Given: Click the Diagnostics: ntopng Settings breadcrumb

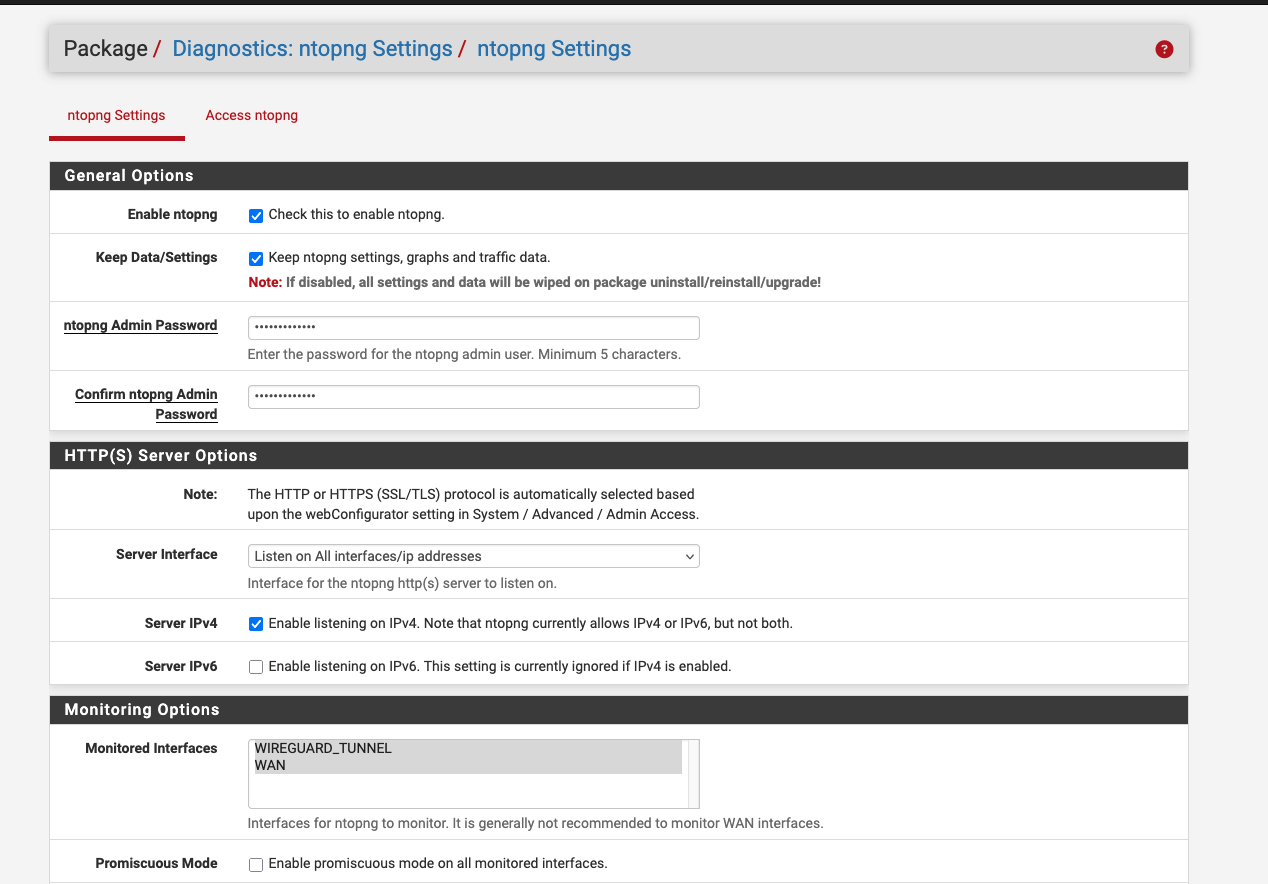Looking at the screenshot, I should [x=312, y=49].
